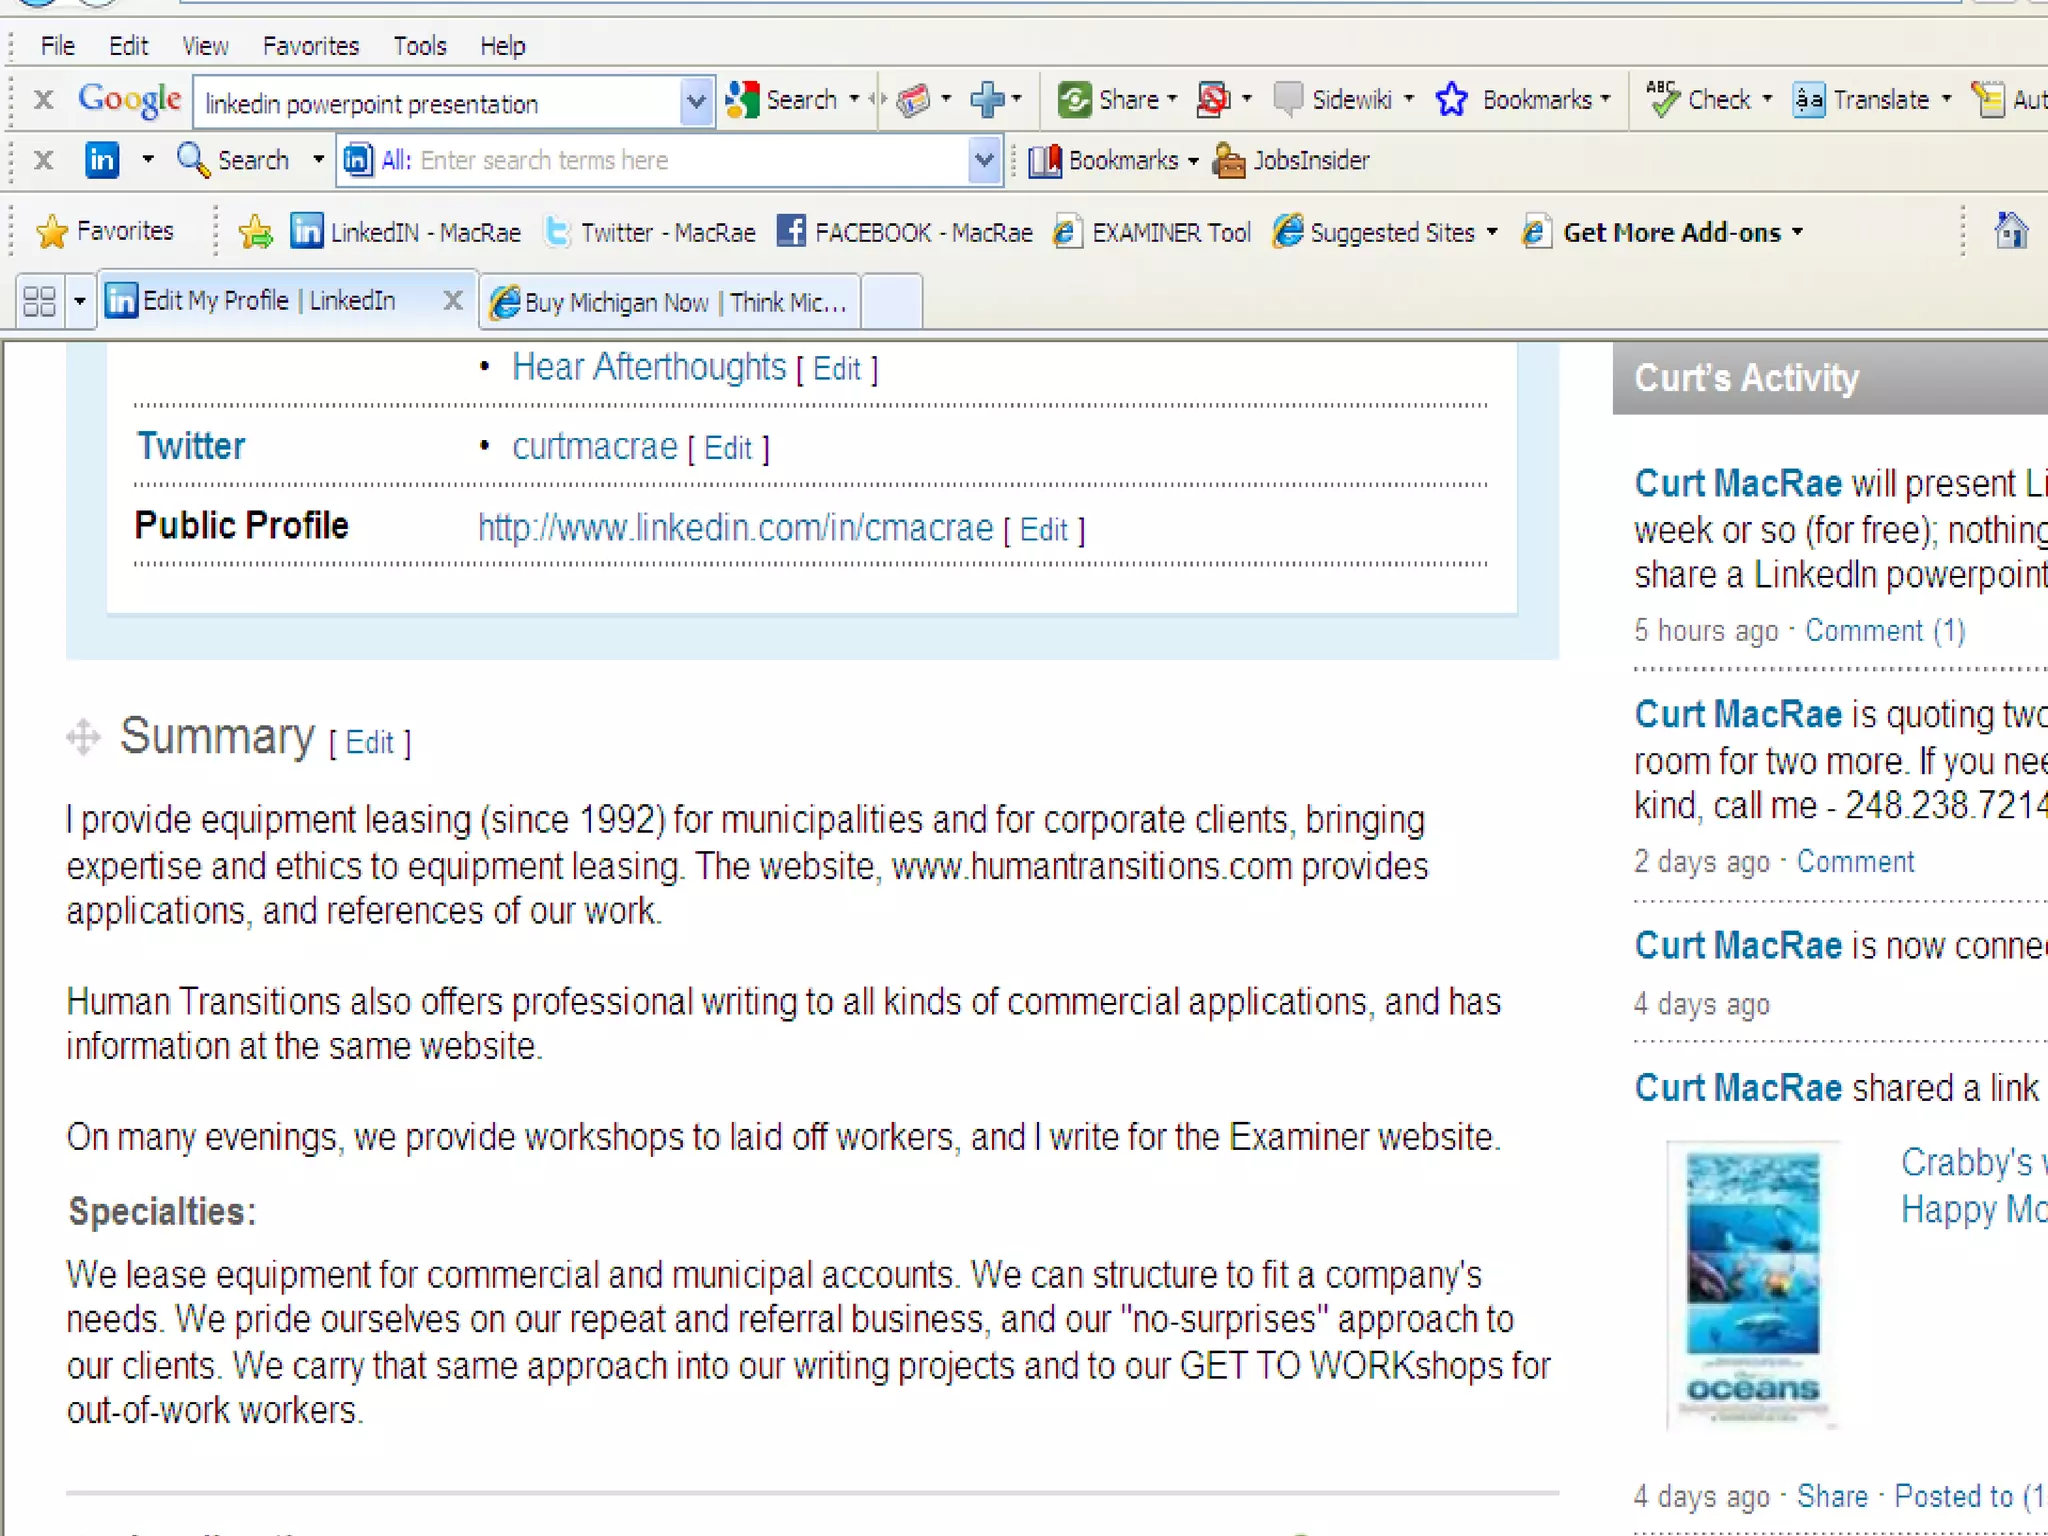Click the Quick Tabs grid icon
Viewport: 2048px width, 1536px height.
click(40, 301)
